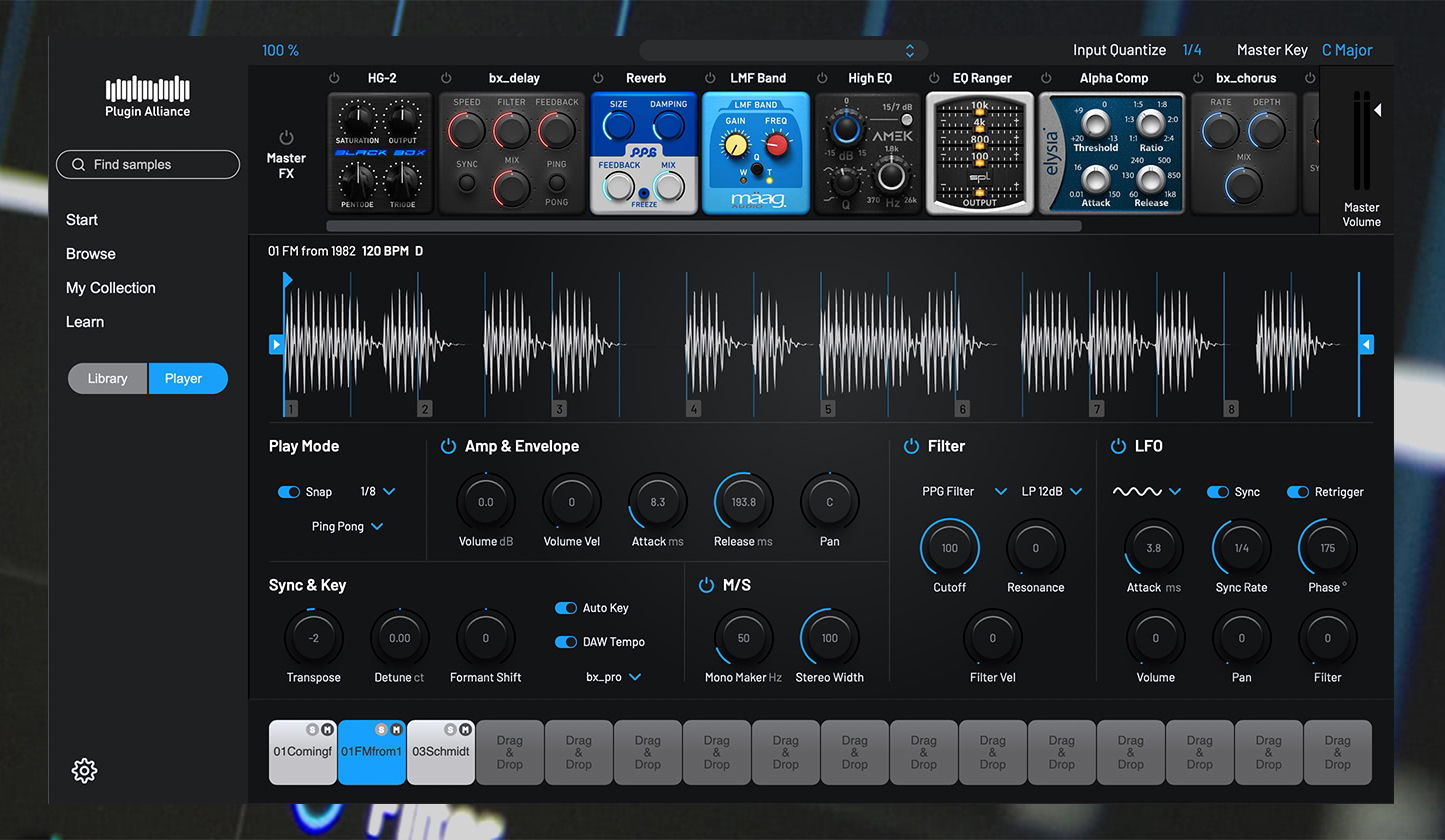The width and height of the screenshot is (1445, 840).
Task: Toggle power icon next to Filter section
Action: pyautogui.click(x=911, y=446)
